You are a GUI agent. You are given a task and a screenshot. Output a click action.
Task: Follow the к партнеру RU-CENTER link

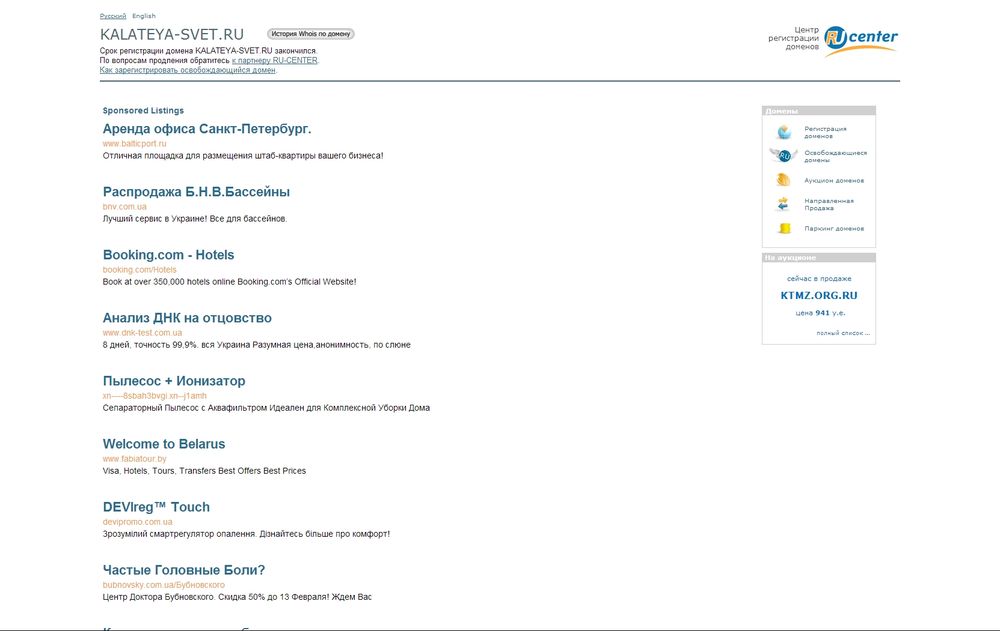tap(274, 61)
